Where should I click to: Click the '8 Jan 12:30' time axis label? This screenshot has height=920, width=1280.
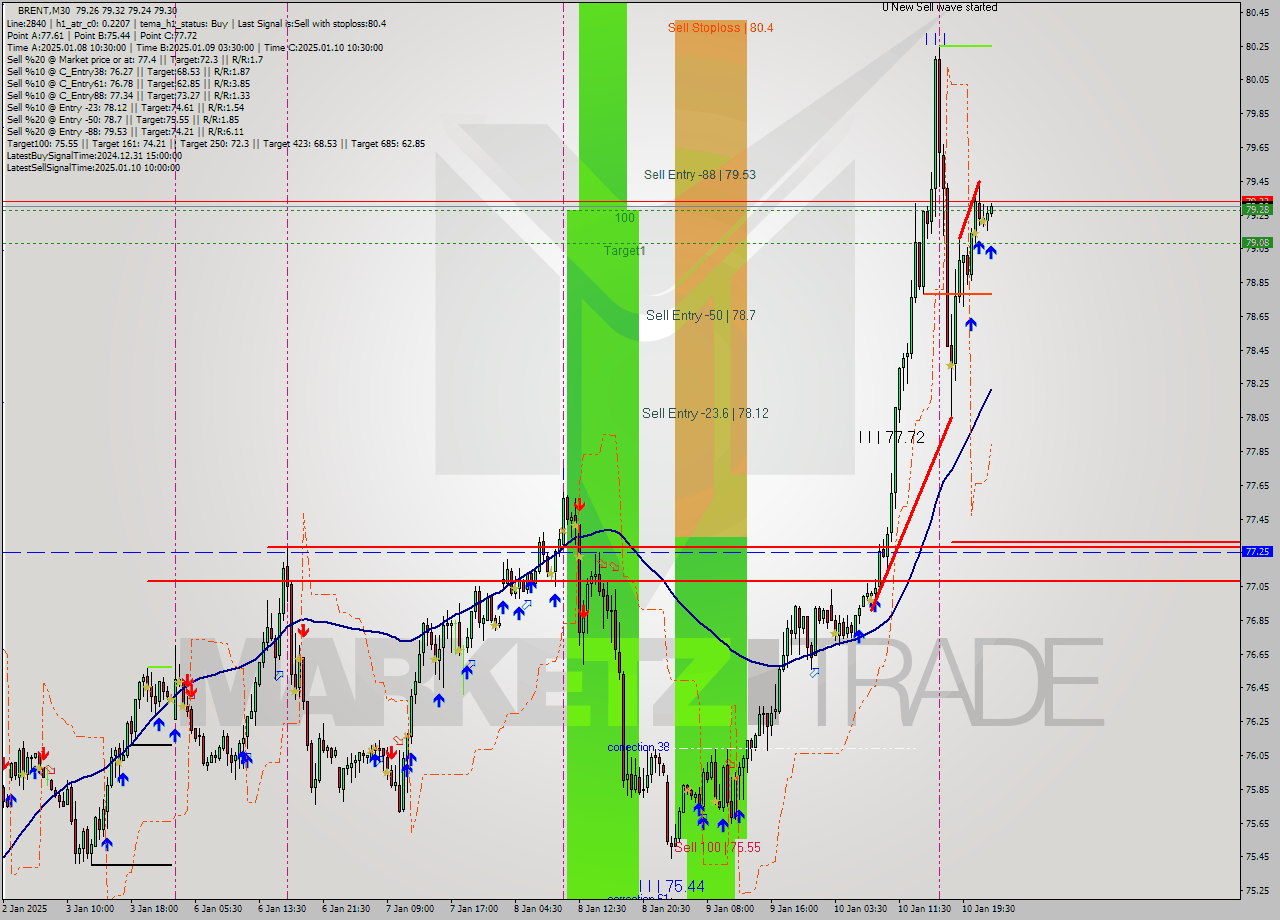tap(602, 909)
